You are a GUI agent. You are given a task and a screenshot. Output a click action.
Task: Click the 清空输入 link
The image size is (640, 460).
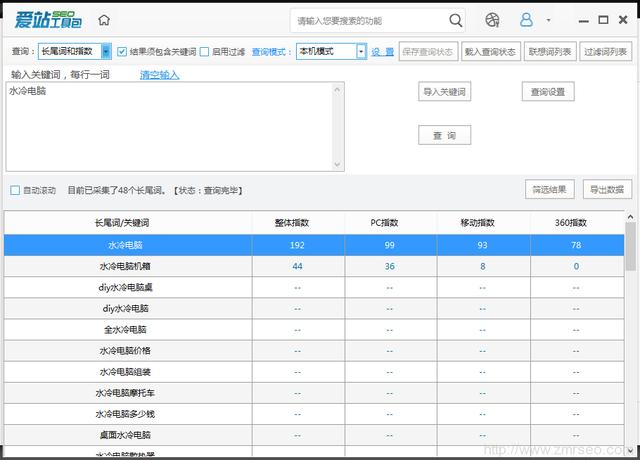tap(159, 74)
